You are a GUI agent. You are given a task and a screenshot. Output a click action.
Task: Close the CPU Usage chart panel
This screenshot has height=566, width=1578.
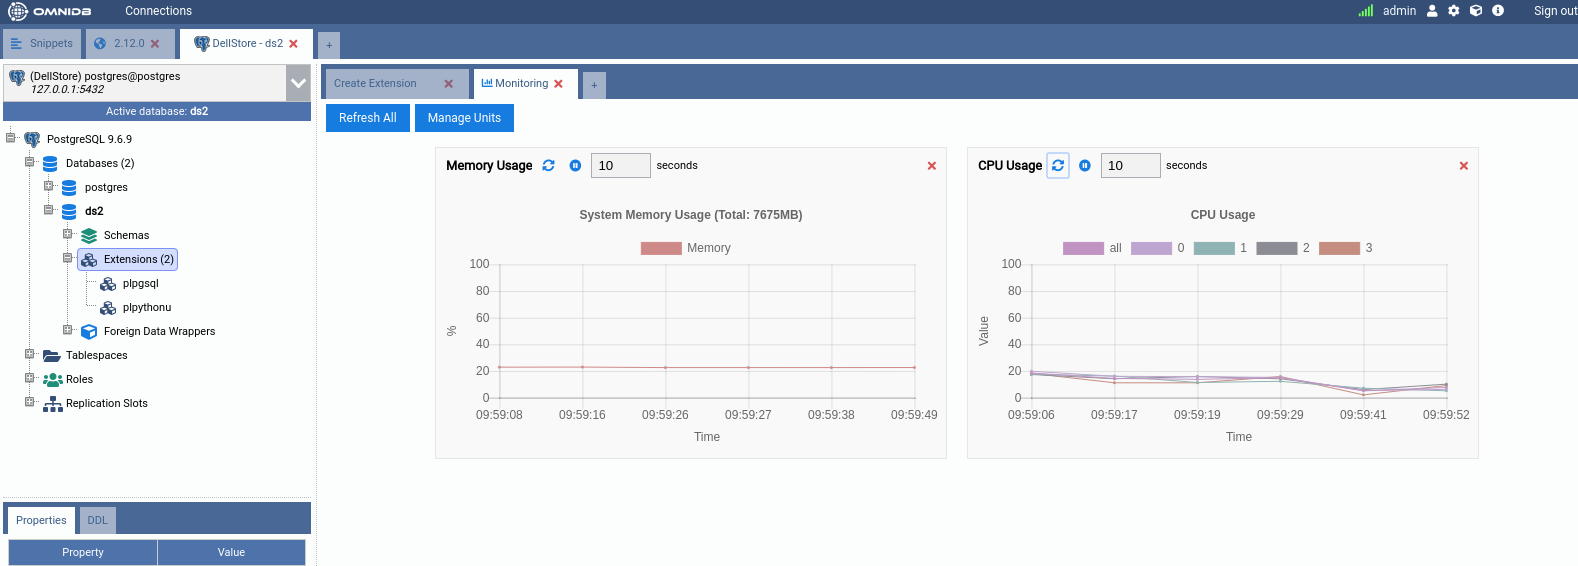tap(1464, 166)
